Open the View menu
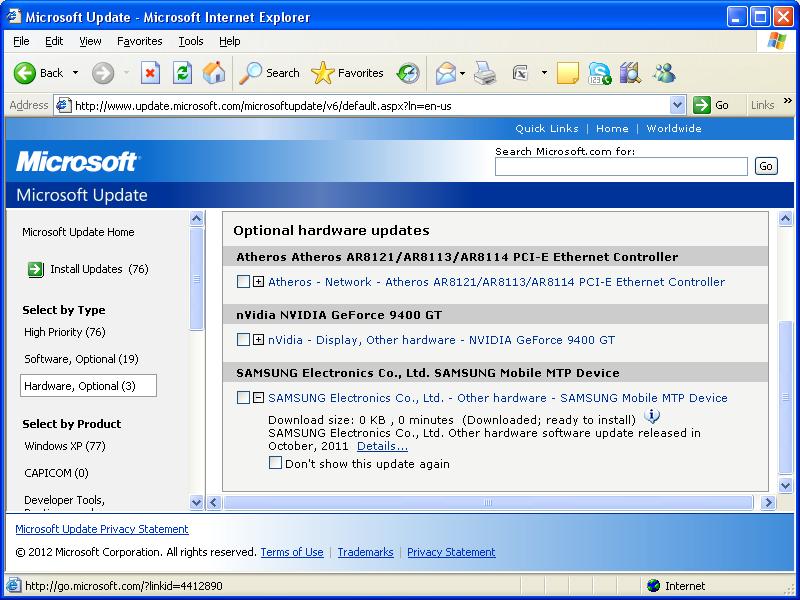This screenshot has width=800, height=600. (x=90, y=41)
